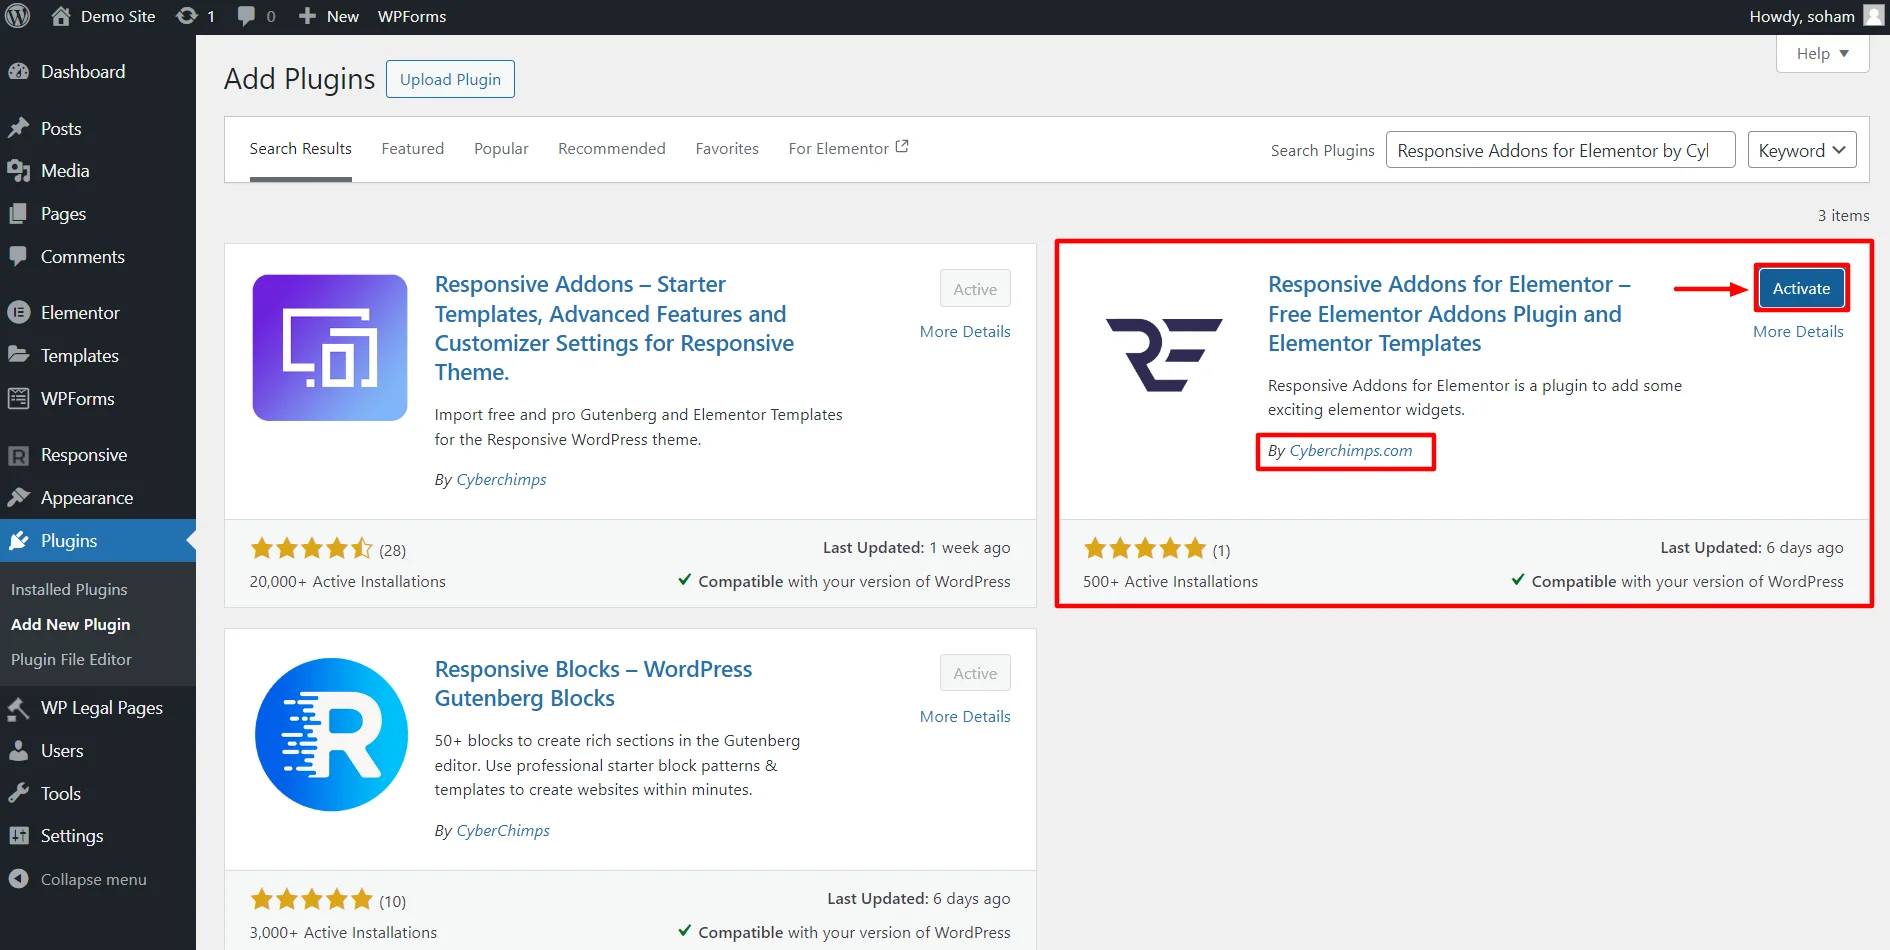This screenshot has height=950, width=1890.
Task: Click the Appearance brush icon in sidebar
Action: click(18, 498)
